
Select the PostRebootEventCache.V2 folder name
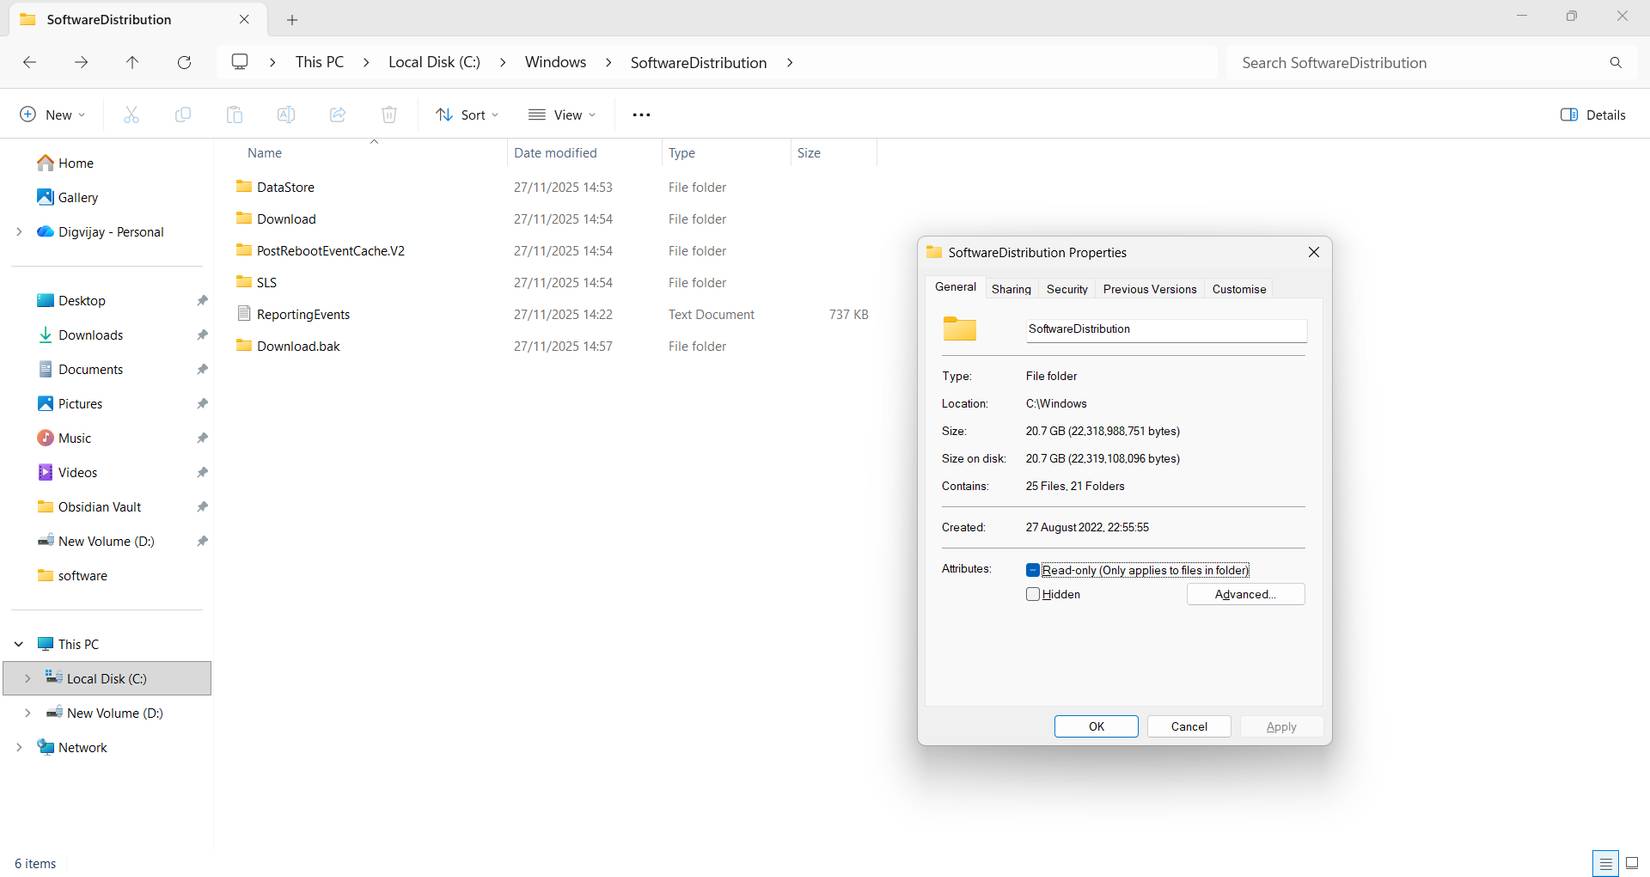331,250
